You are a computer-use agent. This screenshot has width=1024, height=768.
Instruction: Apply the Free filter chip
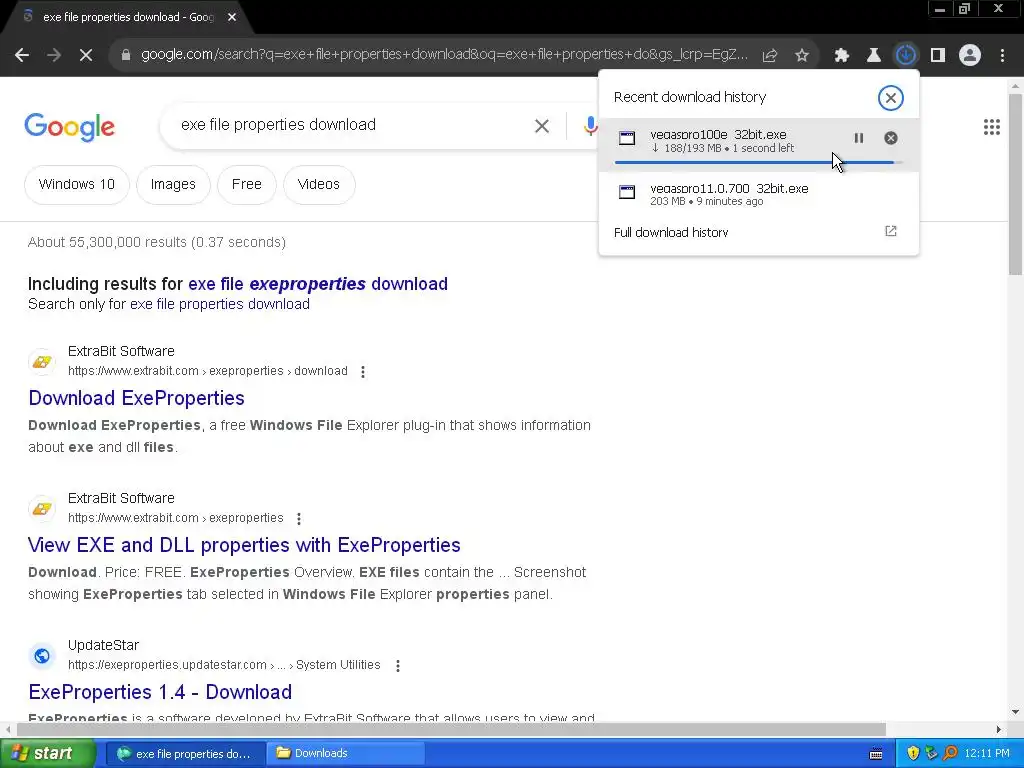(246, 185)
